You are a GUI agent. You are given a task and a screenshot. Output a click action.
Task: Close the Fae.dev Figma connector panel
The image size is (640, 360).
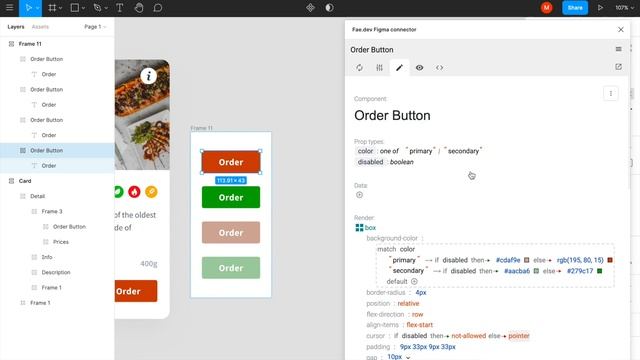point(620,29)
